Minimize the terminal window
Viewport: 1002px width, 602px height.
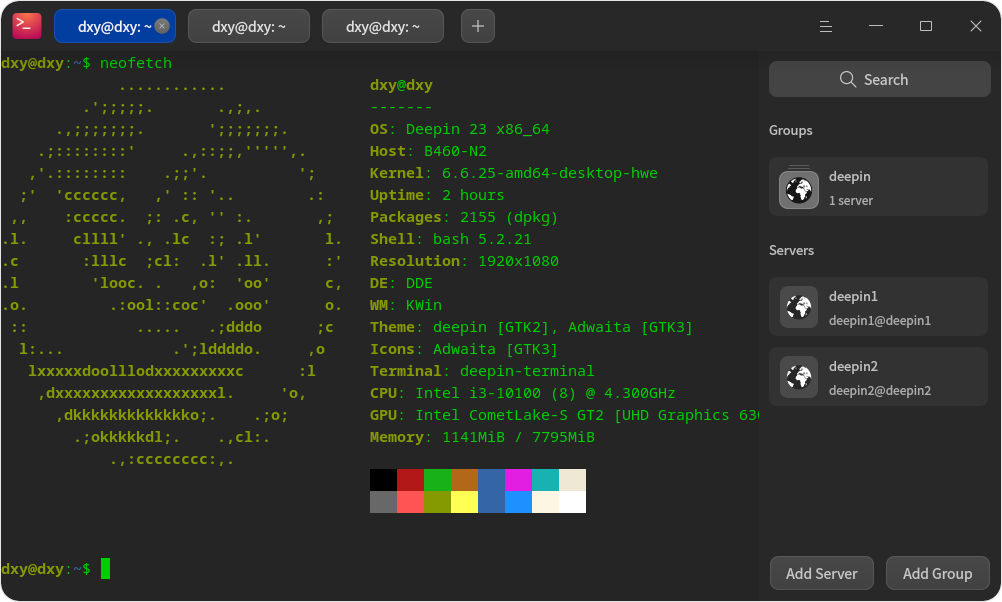coord(876,26)
